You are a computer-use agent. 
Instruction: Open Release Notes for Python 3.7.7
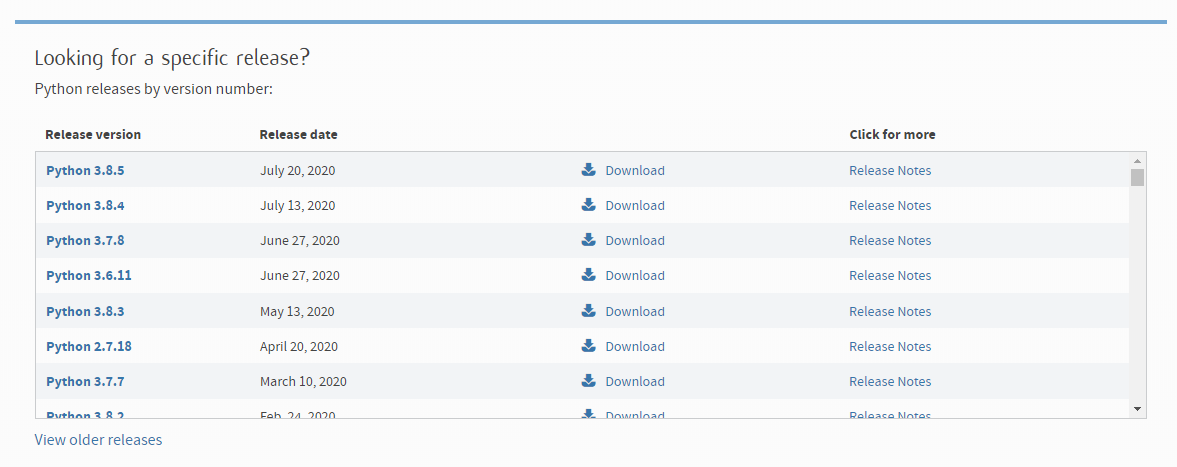(890, 382)
